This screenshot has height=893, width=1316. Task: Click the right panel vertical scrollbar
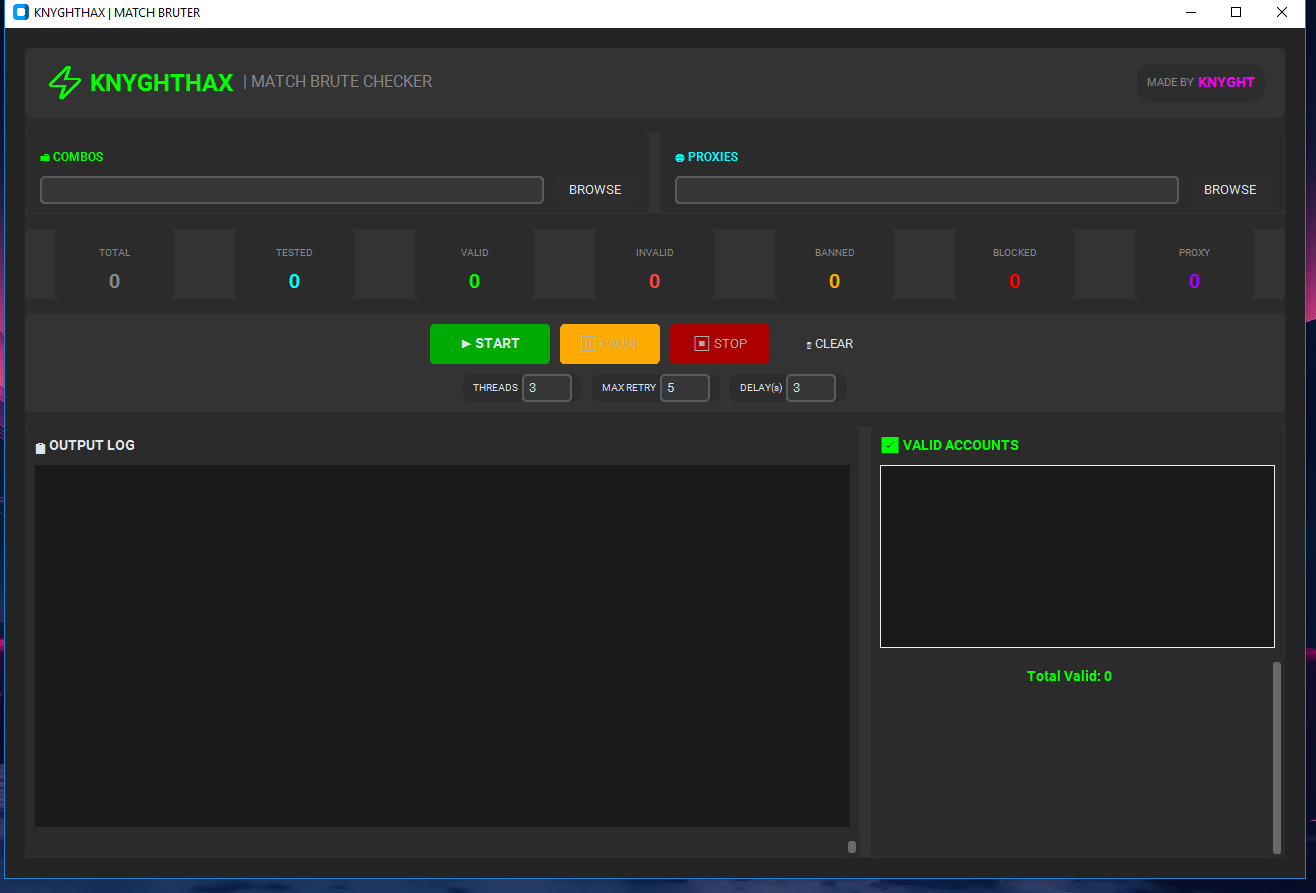[1277, 757]
